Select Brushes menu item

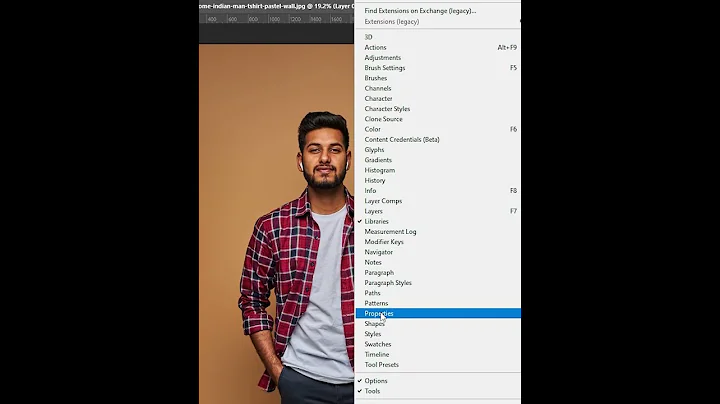click(438, 78)
